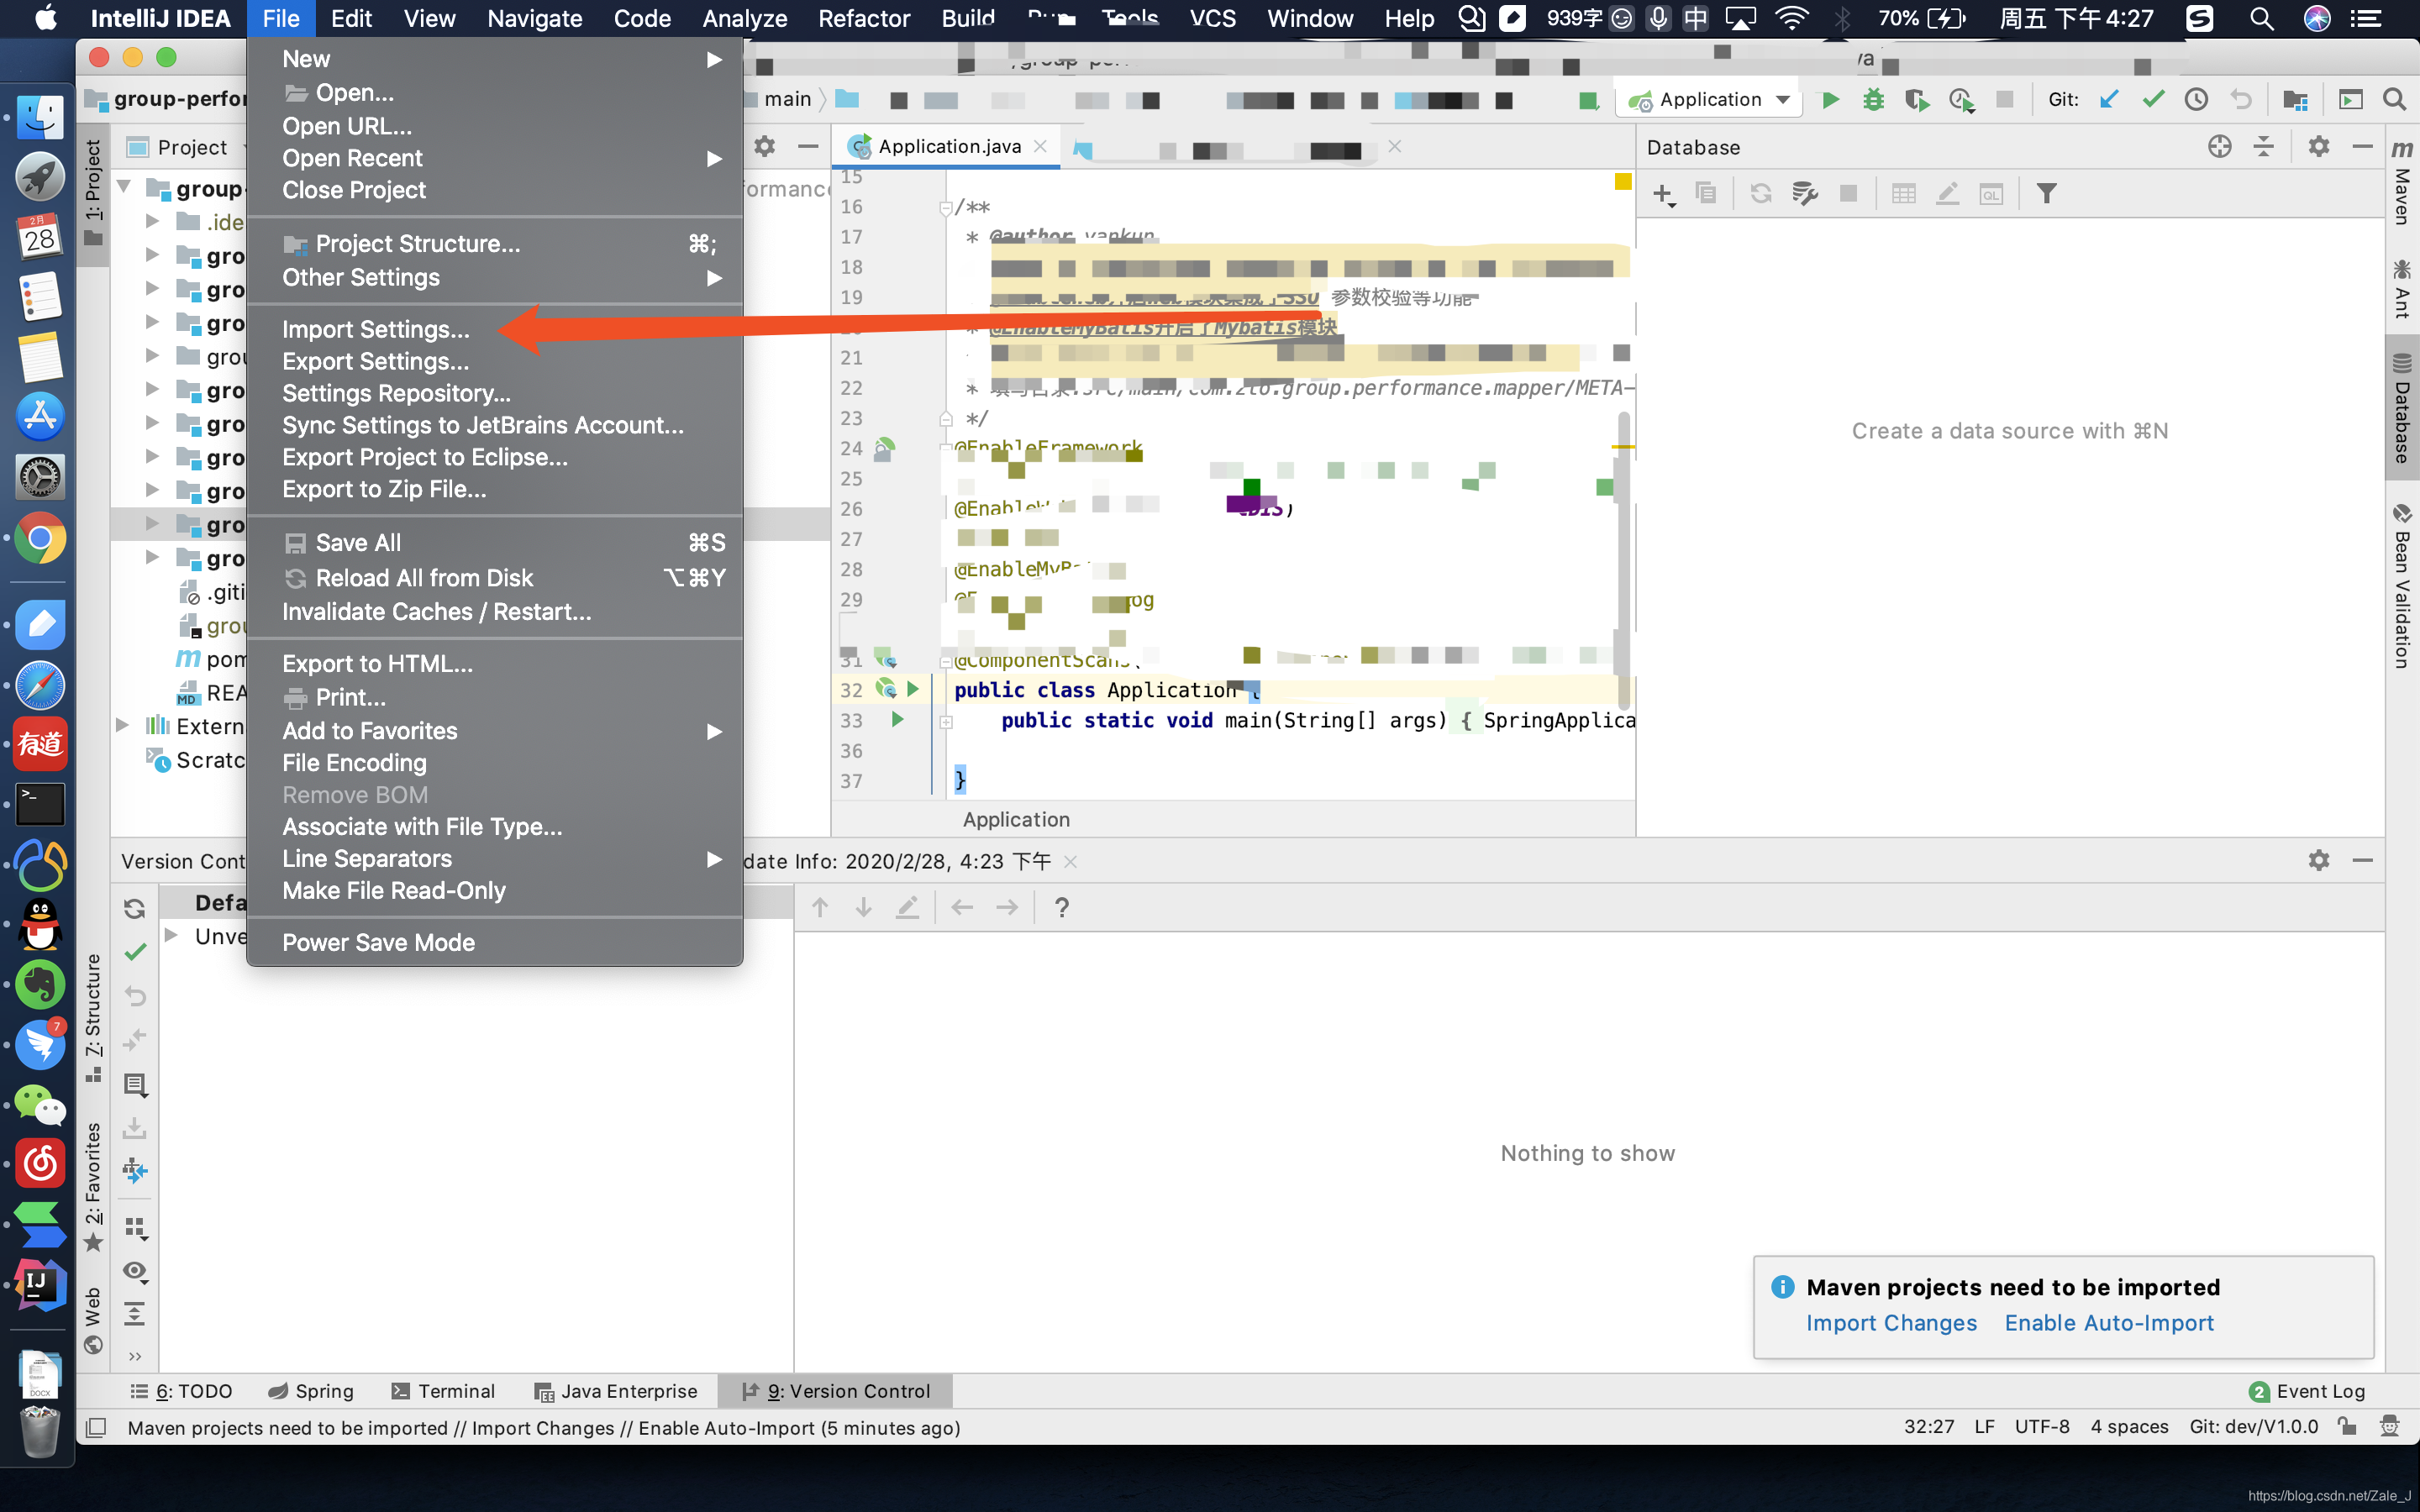Open the Maven tool window stripe
Viewport: 2420px width, 1512px height.
coord(2402,182)
